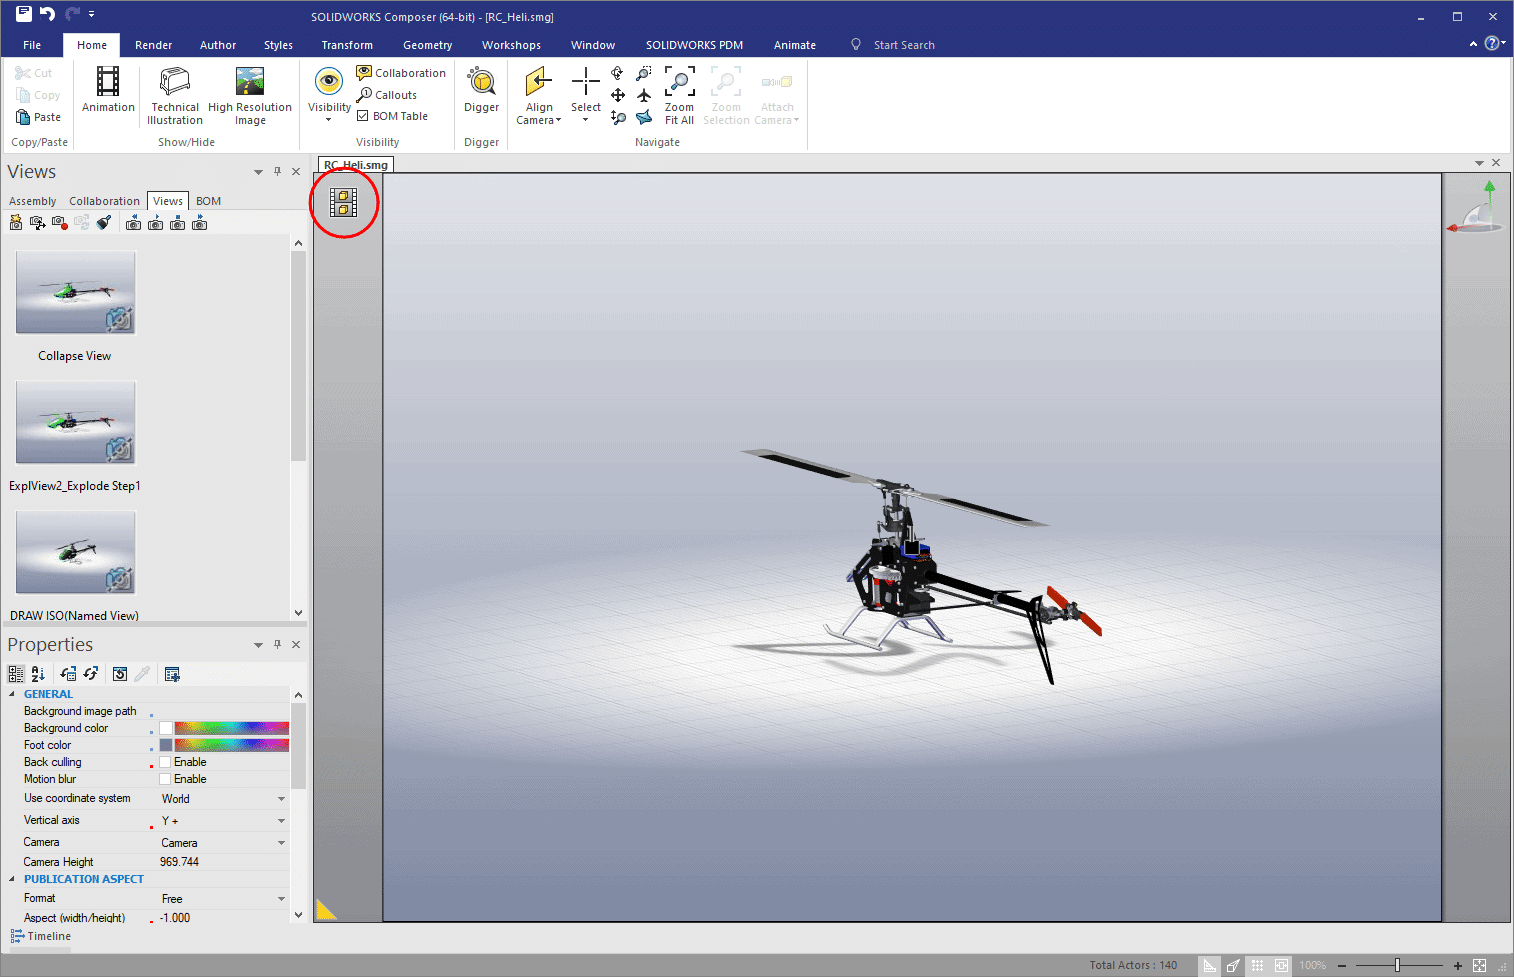Click the Paste button
Image resolution: width=1514 pixels, height=977 pixels.
[39, 117]
